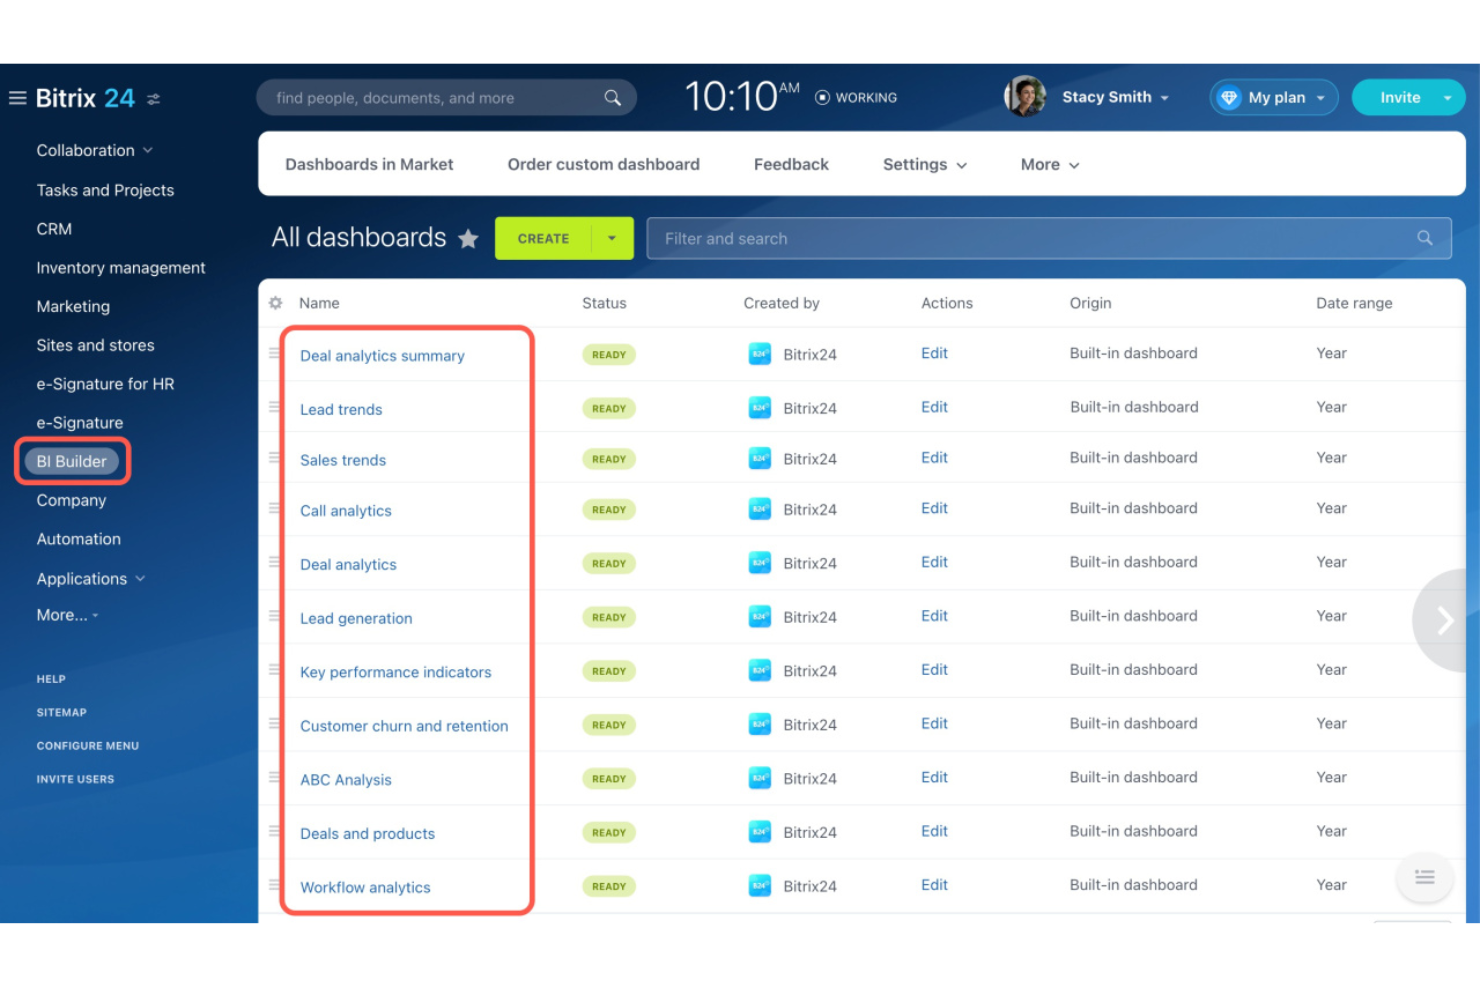Image resolution: width=1480 pixels, height=987 pixels.
Task: Click the Bitrix 24 logo
Action: coord(85,97)
